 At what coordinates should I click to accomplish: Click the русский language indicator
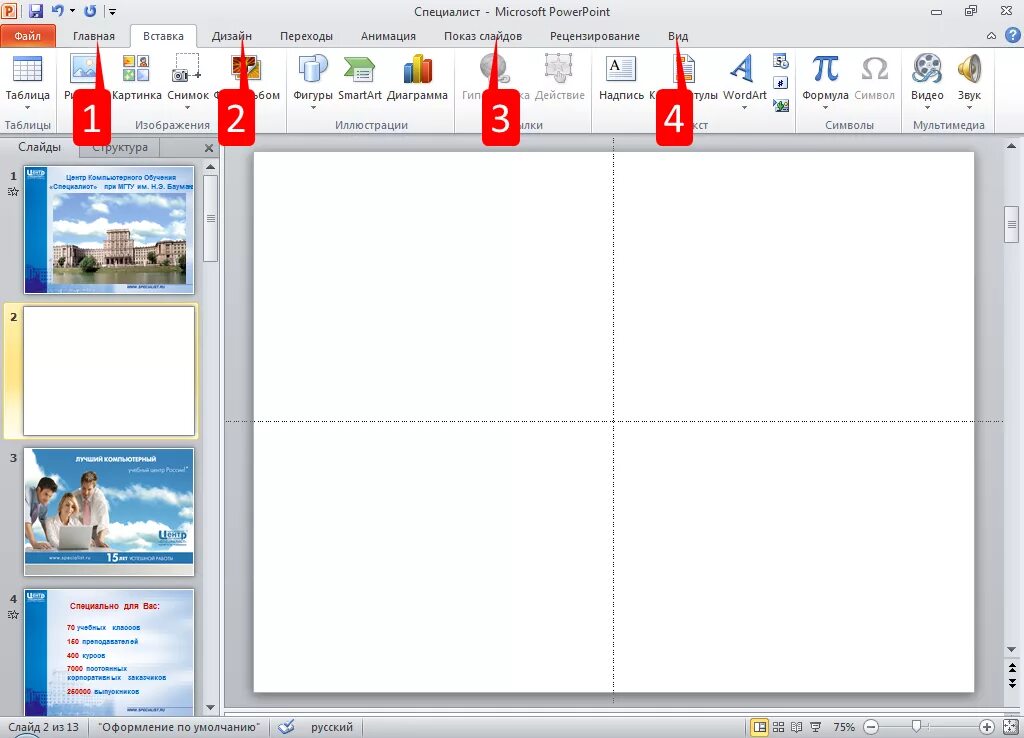[331, 726]
